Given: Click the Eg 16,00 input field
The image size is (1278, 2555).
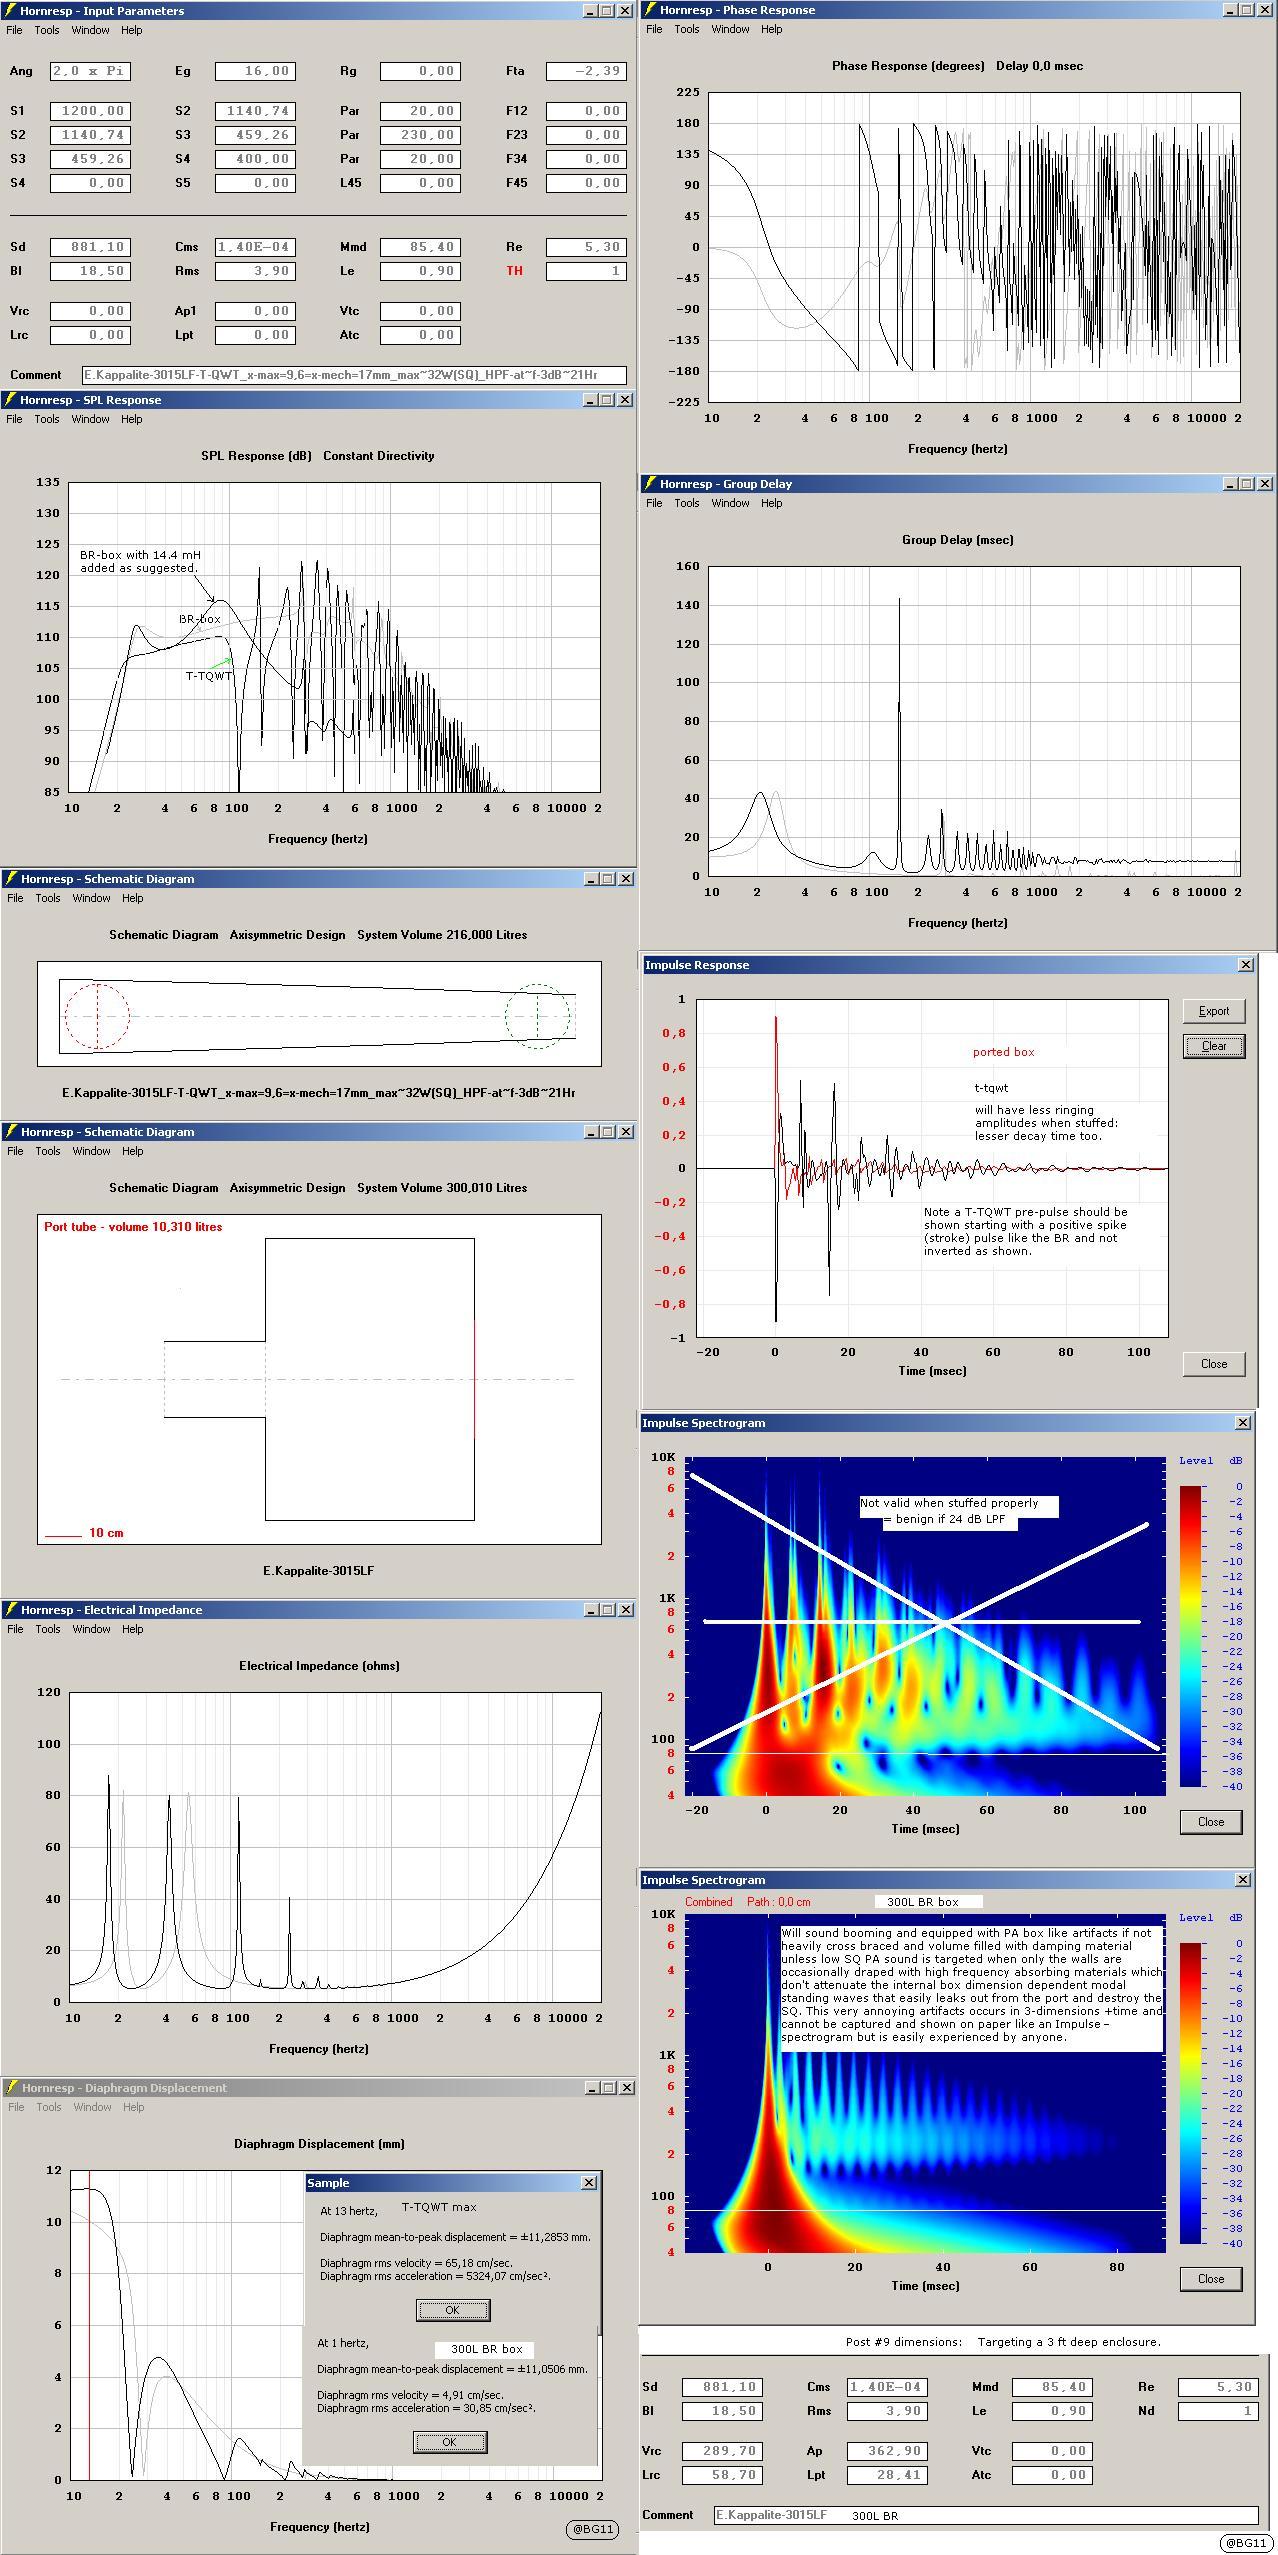Looking at the screenshot, I should [254, 71].
